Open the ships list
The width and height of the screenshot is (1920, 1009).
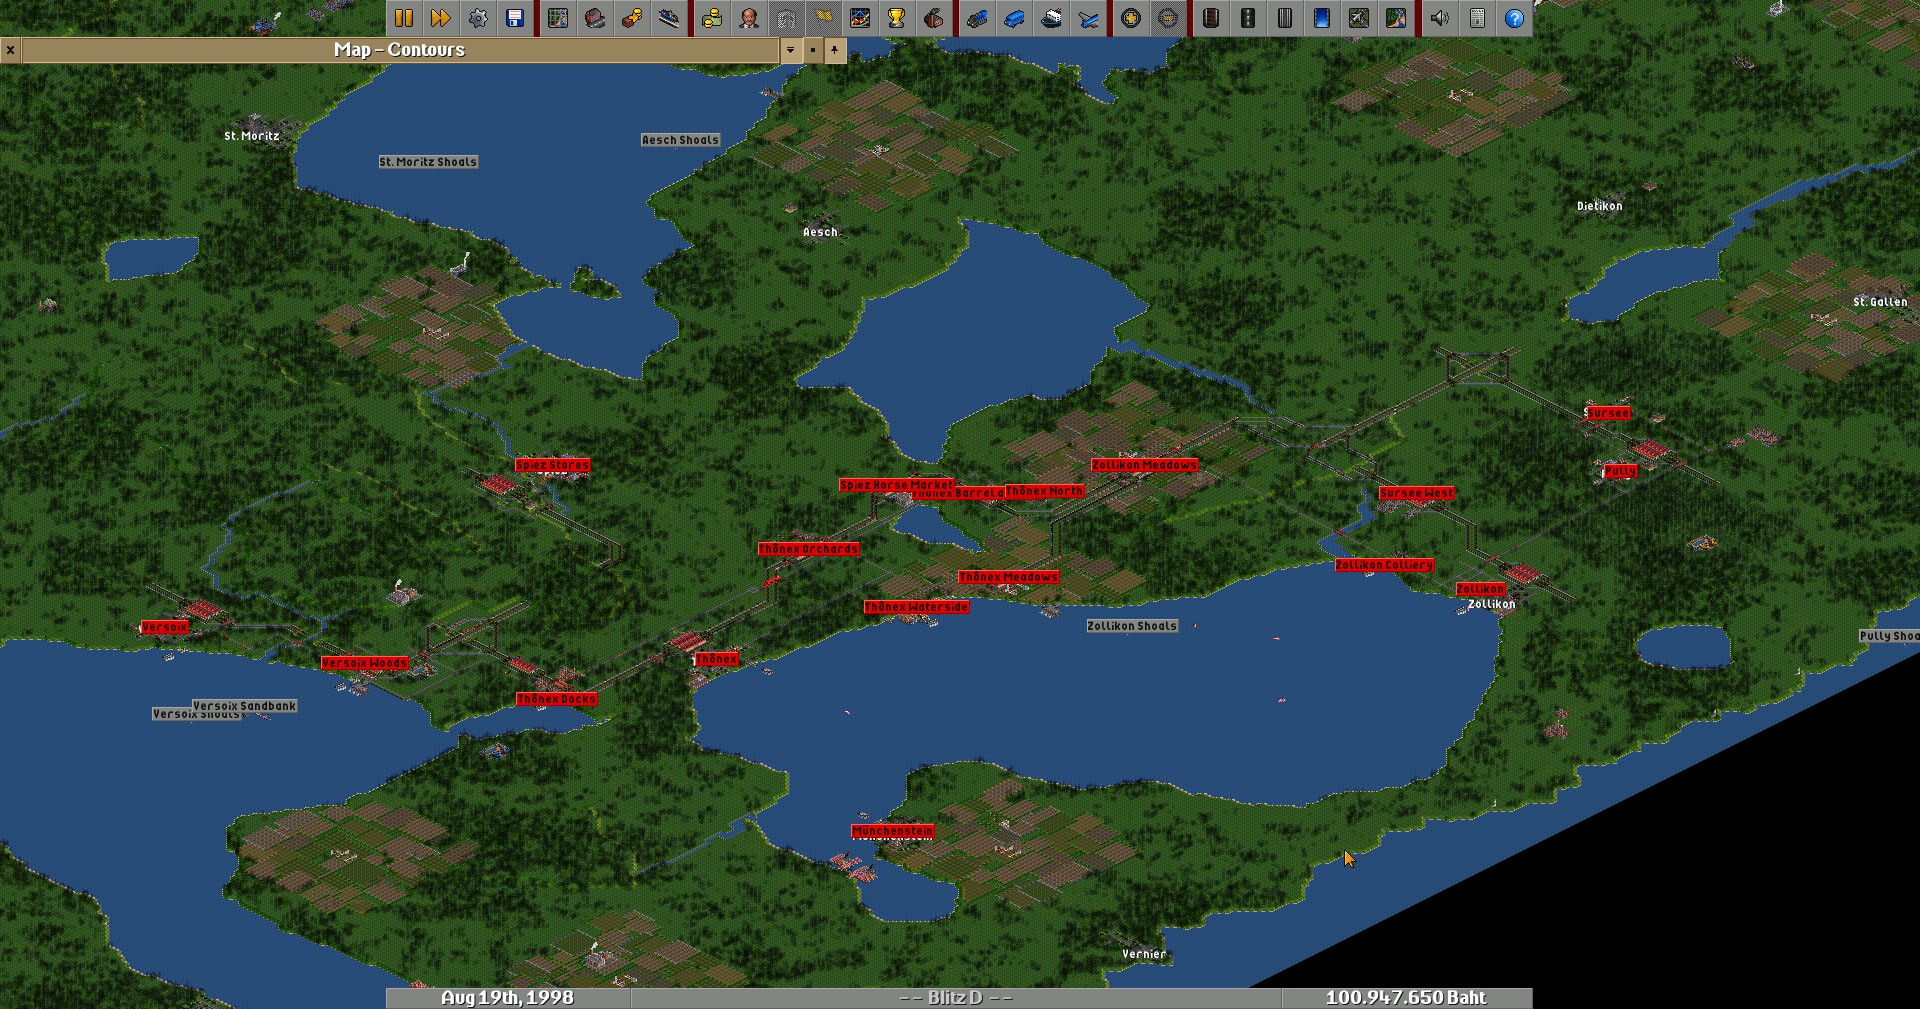point(1051,18)
